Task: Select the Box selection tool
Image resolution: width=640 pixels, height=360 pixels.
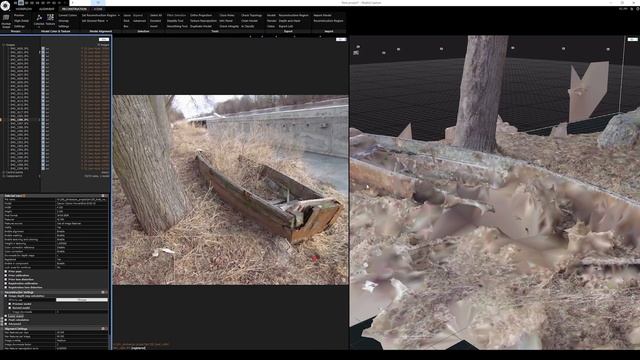Action: coord(126,26)
